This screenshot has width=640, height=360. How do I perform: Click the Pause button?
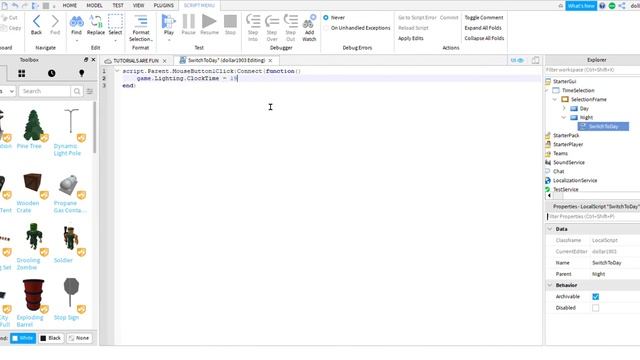click(x=189, y=21)
